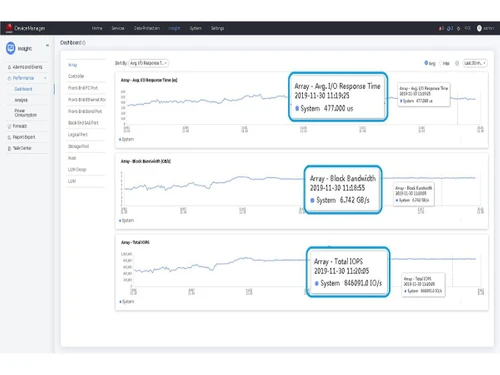
Task: Click the Report Export sidebar icon
Action: click(x=9, y=137)
